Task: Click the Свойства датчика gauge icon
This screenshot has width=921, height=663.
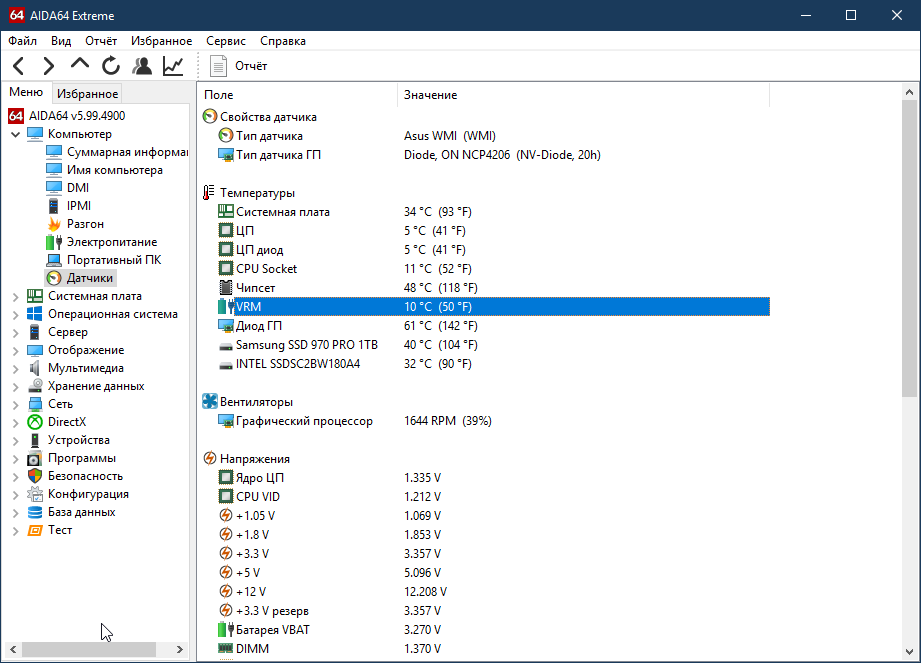Action: click(x=210, y=117)
